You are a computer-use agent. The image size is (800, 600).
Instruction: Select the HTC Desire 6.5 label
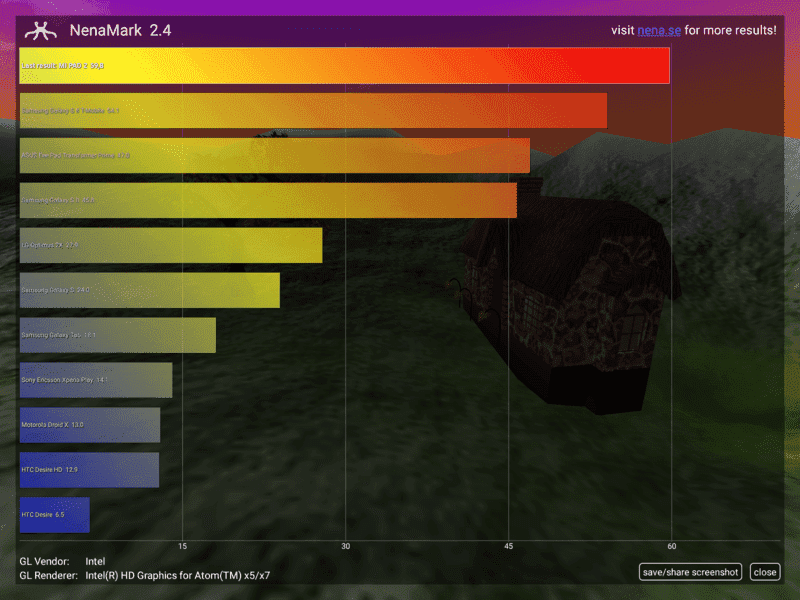[43, 514]
